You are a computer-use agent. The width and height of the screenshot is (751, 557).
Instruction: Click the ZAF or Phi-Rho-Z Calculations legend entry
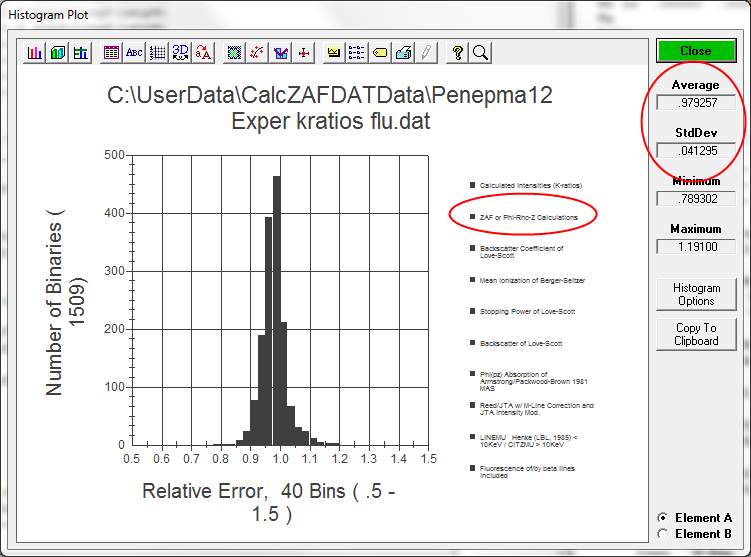[x=528, y=217]
